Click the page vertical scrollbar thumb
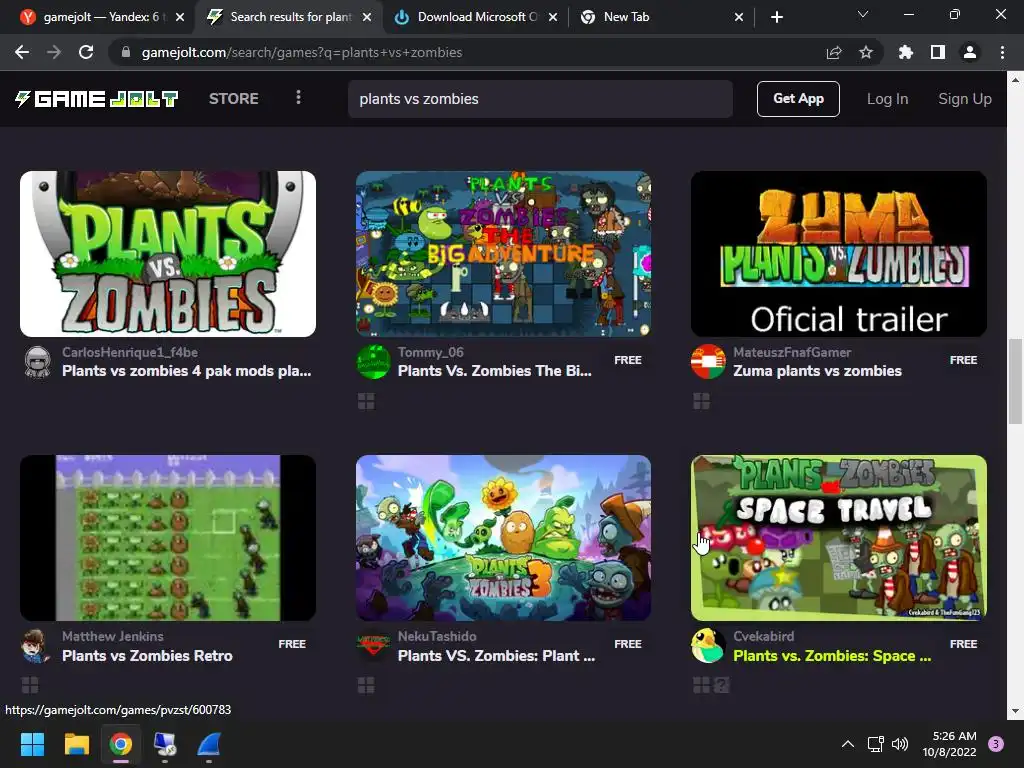Viewport: 1024px width, 768px height. click(x=1015, y=381)
